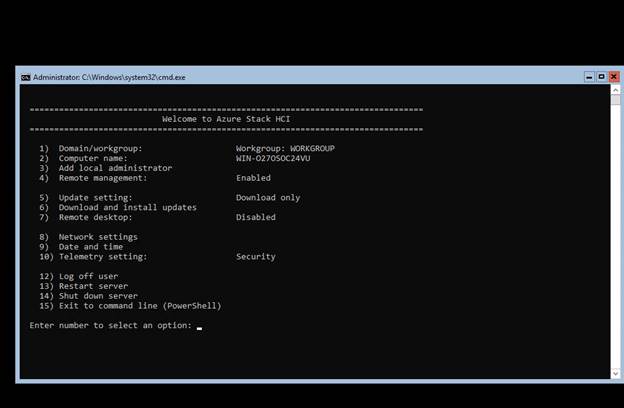624x408 pixels.
Task: Click 'Welcome to Azure Stack HCI' heading
Action: pos(226,119)
